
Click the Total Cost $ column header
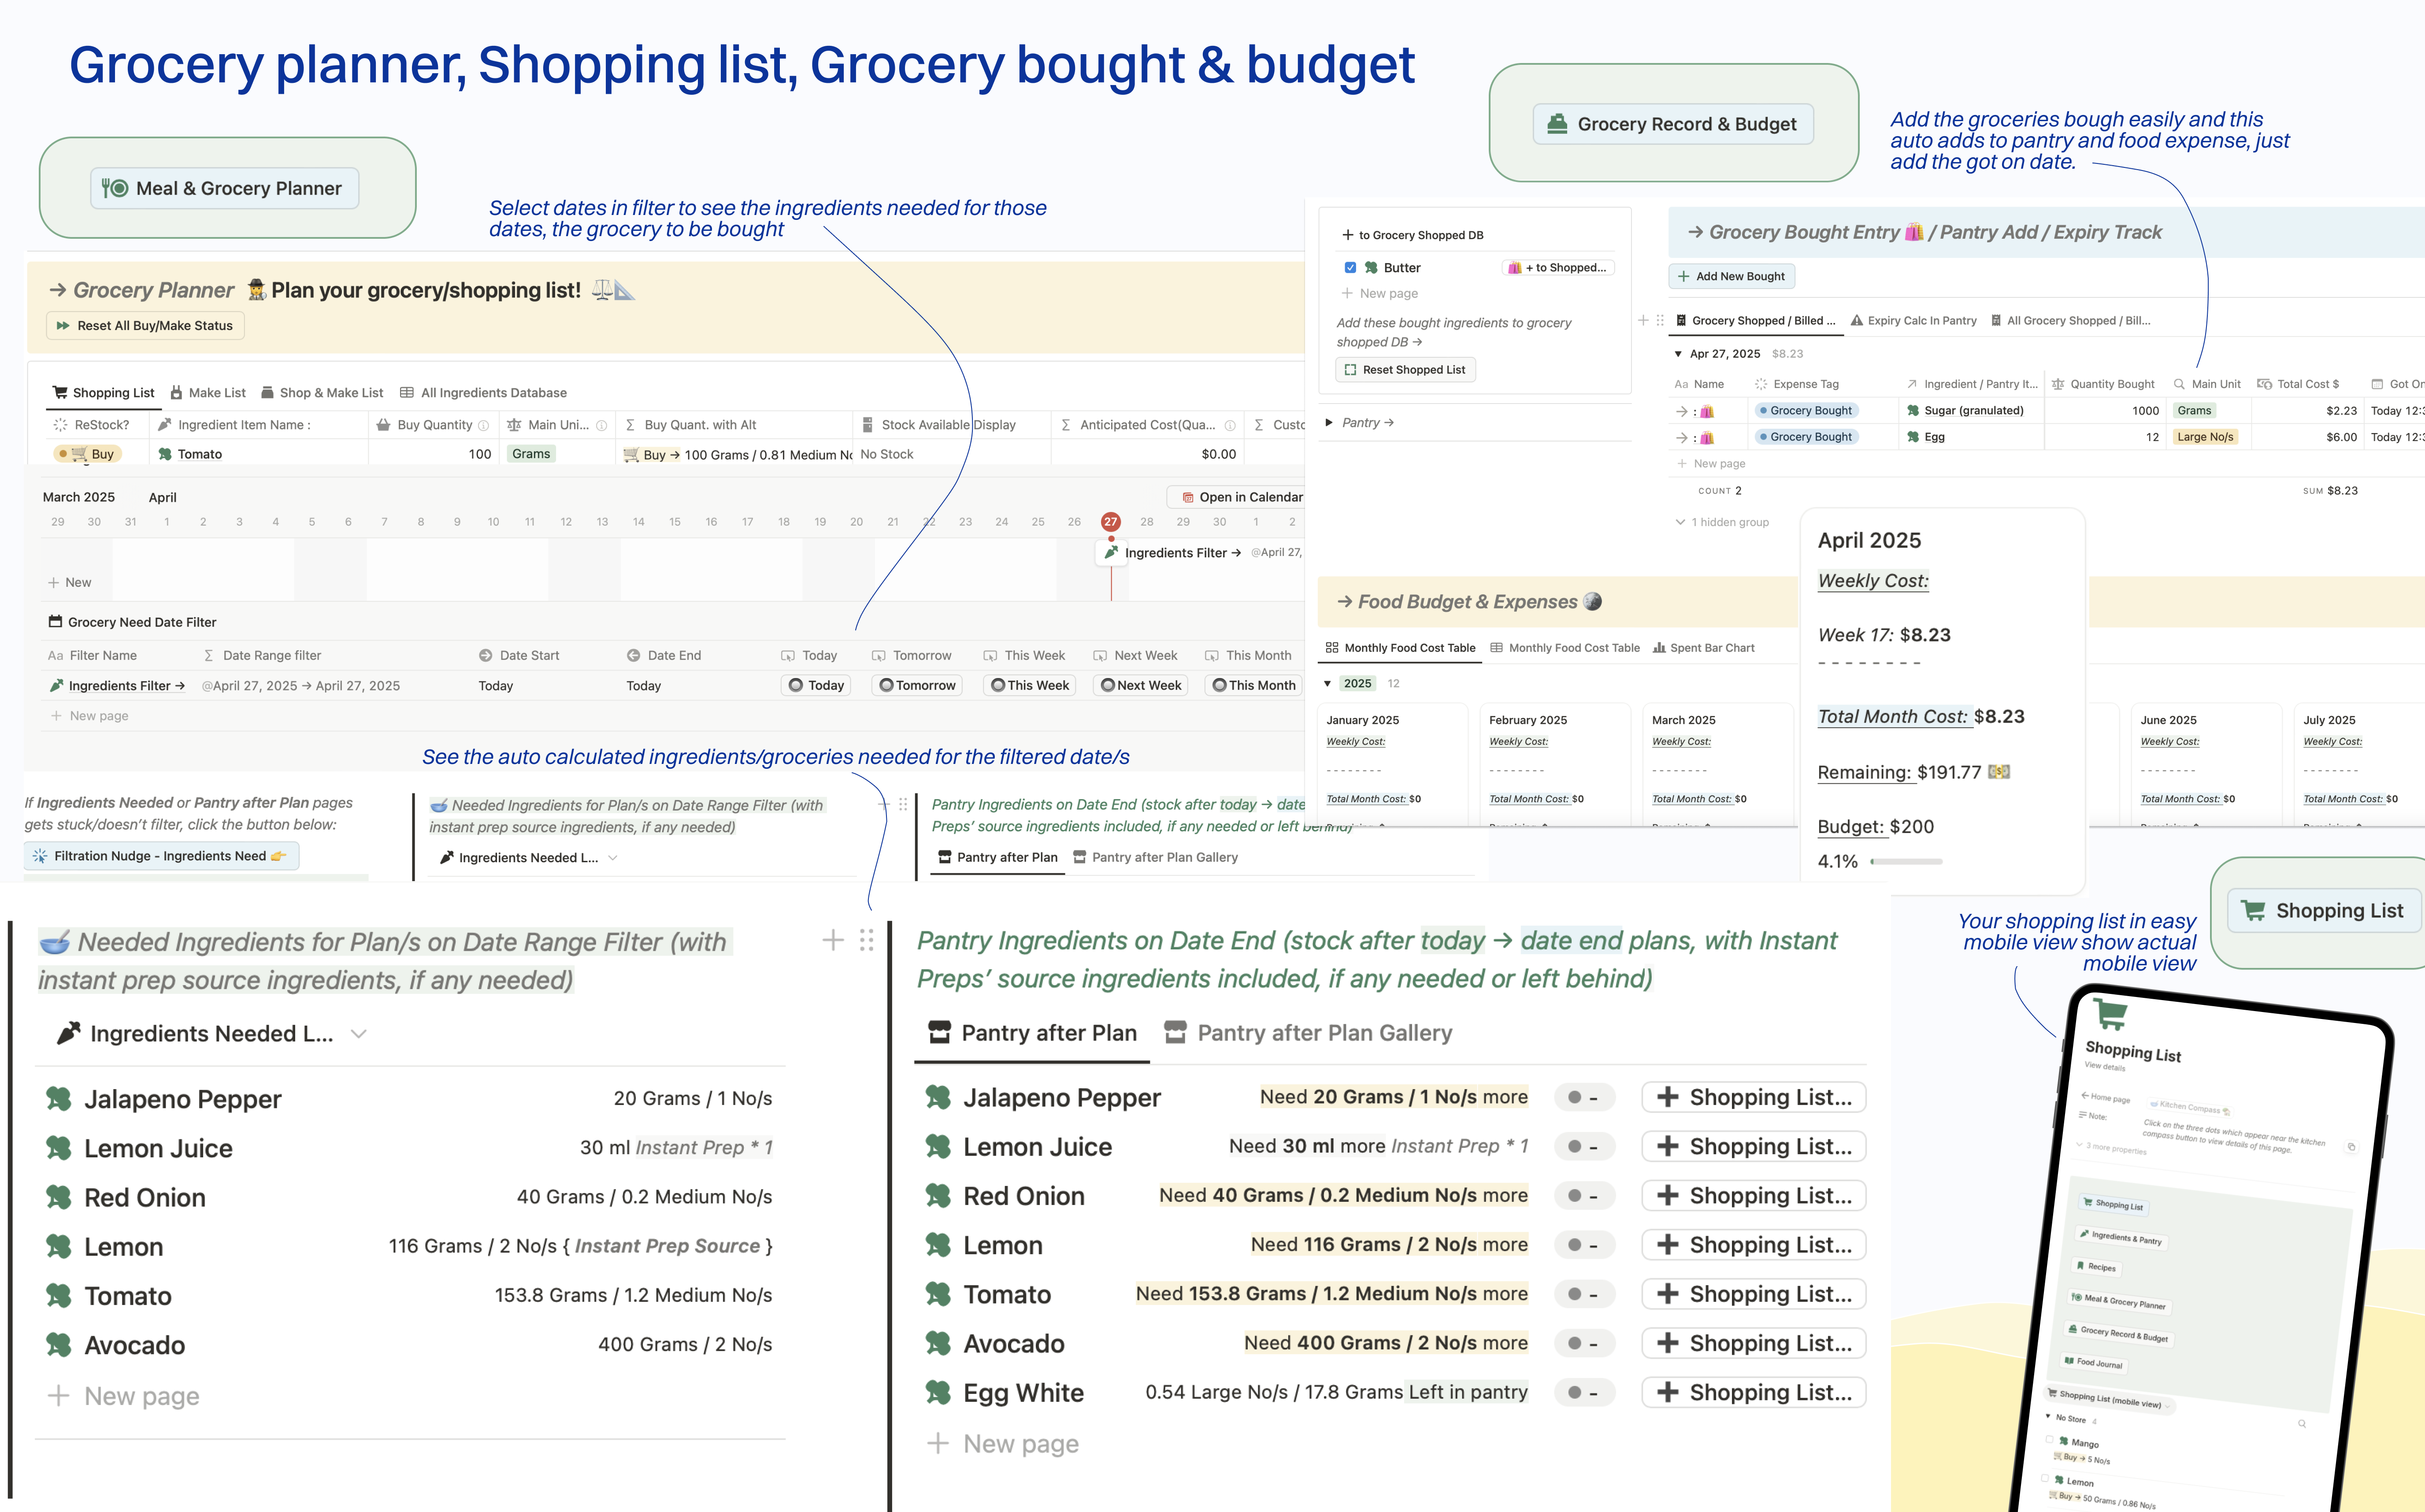(2298, 384)
